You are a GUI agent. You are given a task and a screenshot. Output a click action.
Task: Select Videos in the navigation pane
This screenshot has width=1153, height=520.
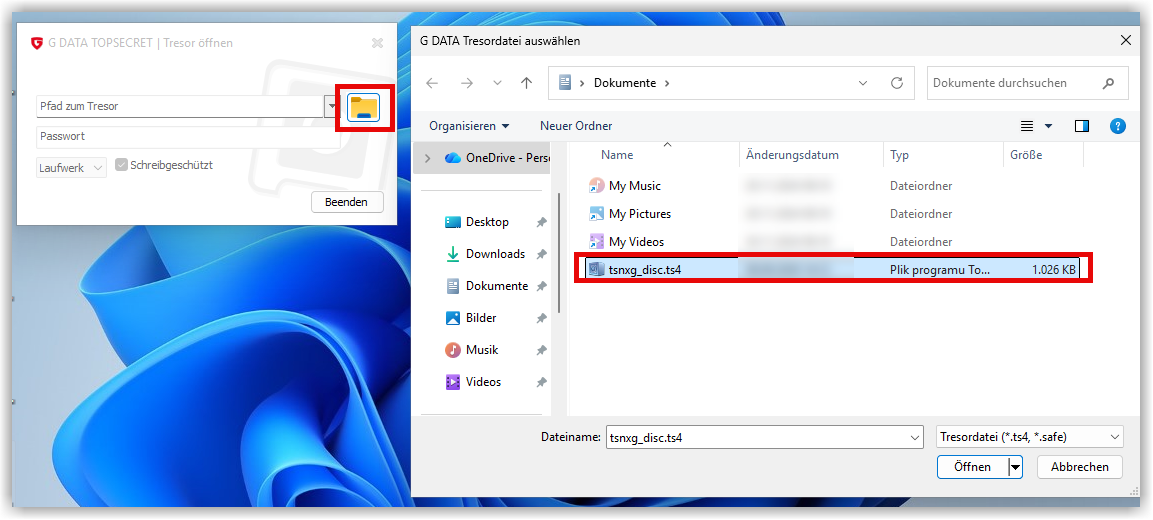(484, 382)
